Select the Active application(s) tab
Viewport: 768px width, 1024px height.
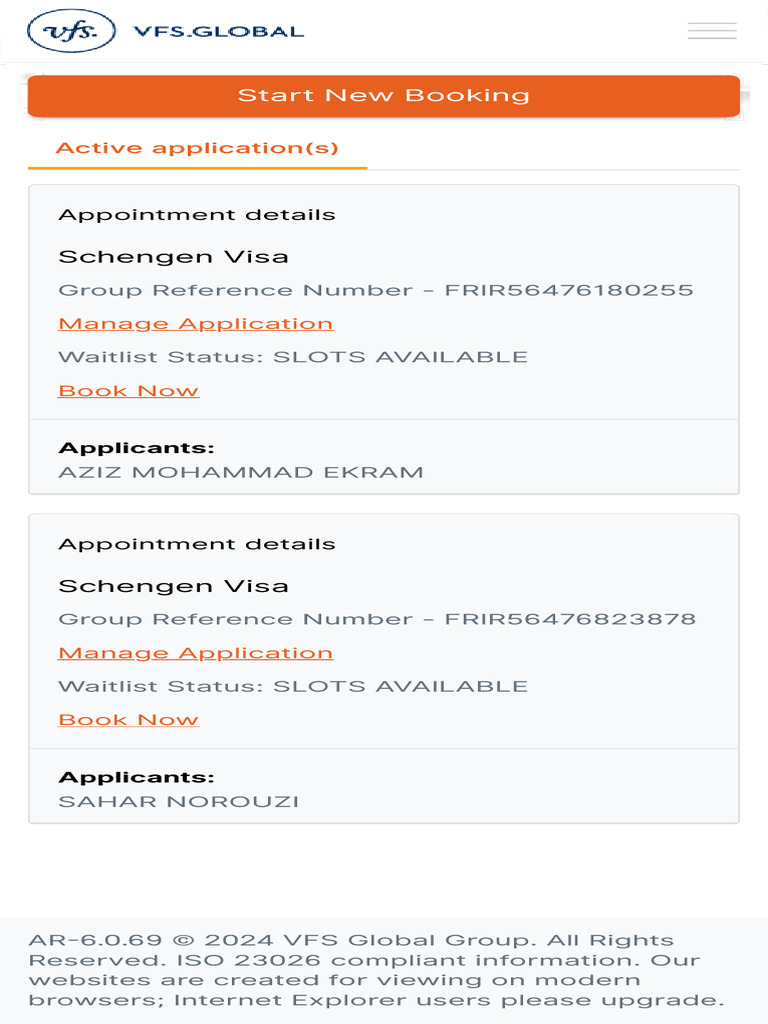pyautogui.click(x=197, y=149)
